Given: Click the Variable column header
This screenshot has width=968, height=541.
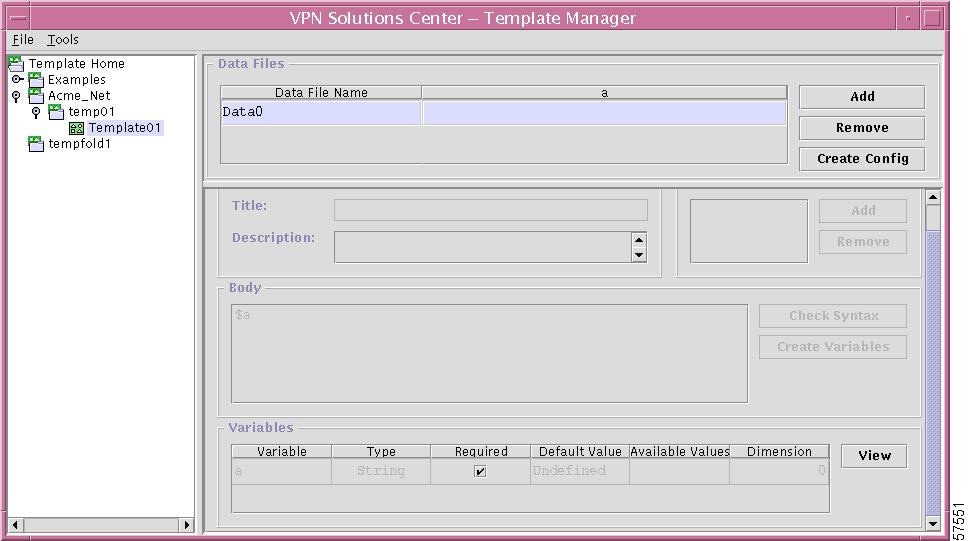Looking at the screenshot, I should [282, 451].
